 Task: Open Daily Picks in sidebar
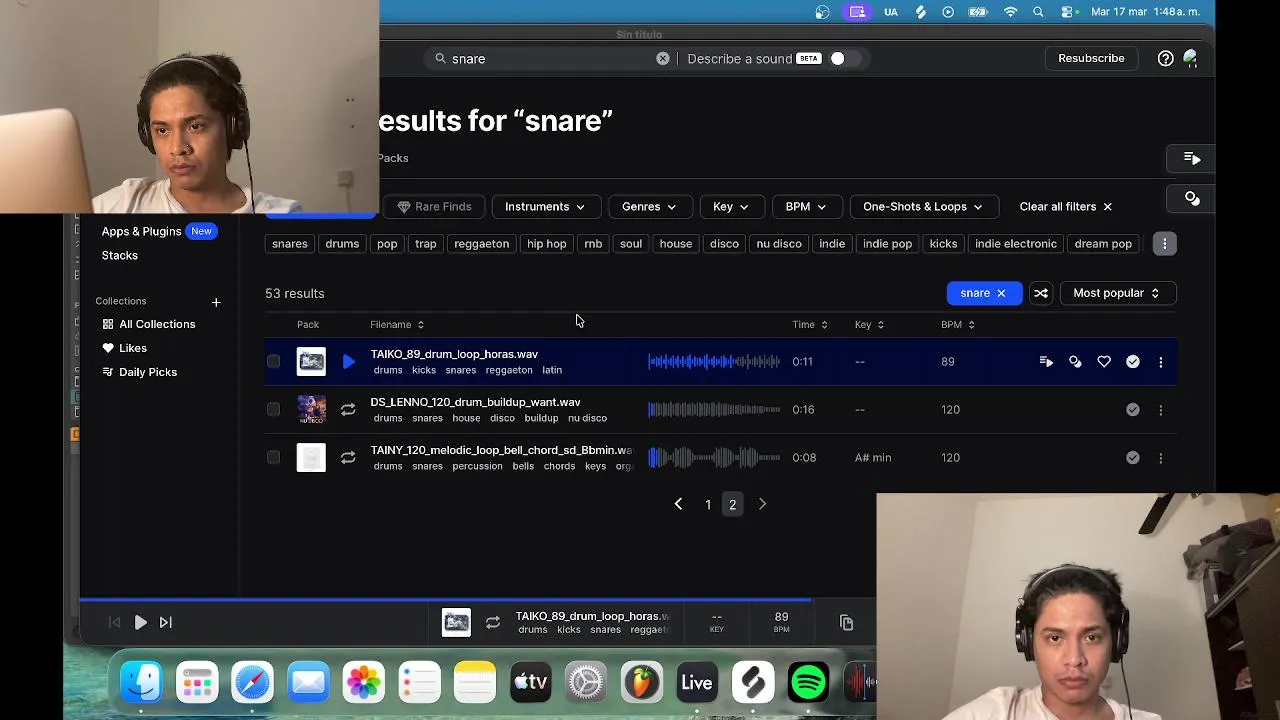(x=140, y=372)
